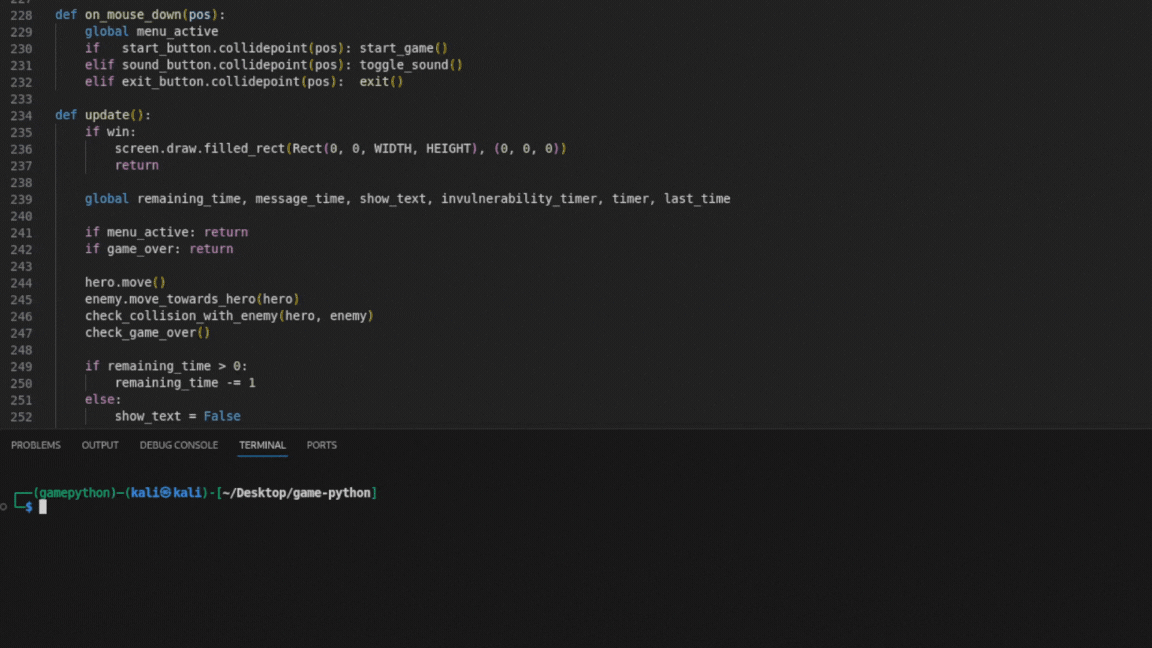Click 'if remaining_time > 0:' line
The image size is (1152, 648).
[166, 366]
